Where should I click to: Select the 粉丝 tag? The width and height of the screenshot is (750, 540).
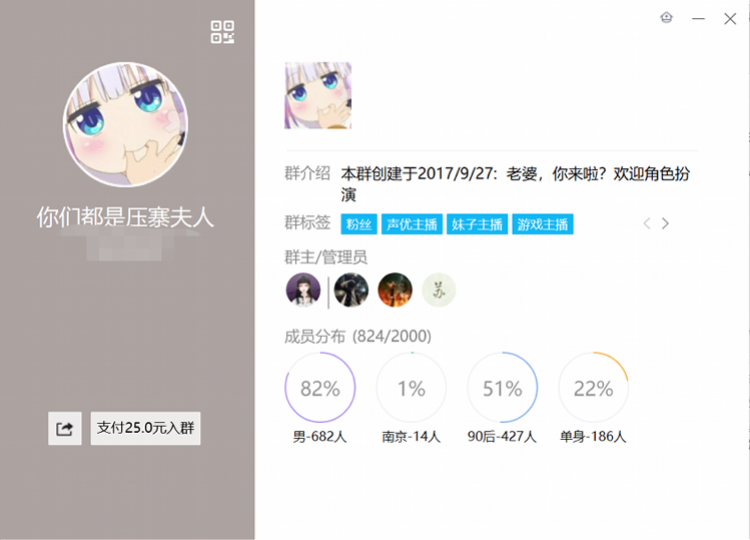pyautogui.click(x=359, y=224)
